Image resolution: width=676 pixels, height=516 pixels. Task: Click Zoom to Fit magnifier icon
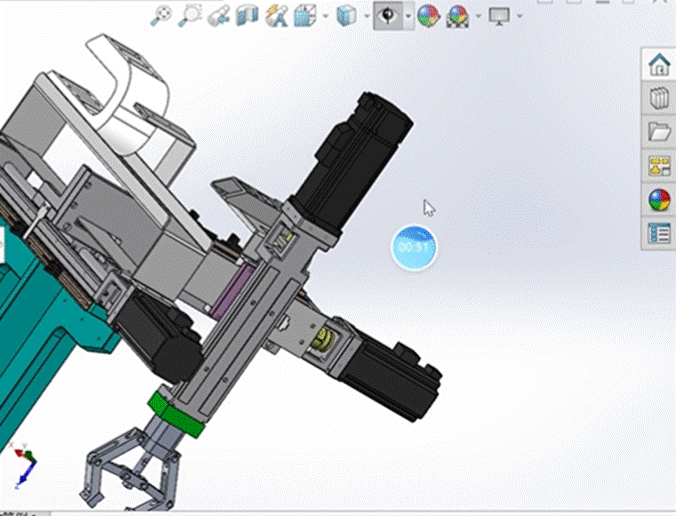click(161, 16)
